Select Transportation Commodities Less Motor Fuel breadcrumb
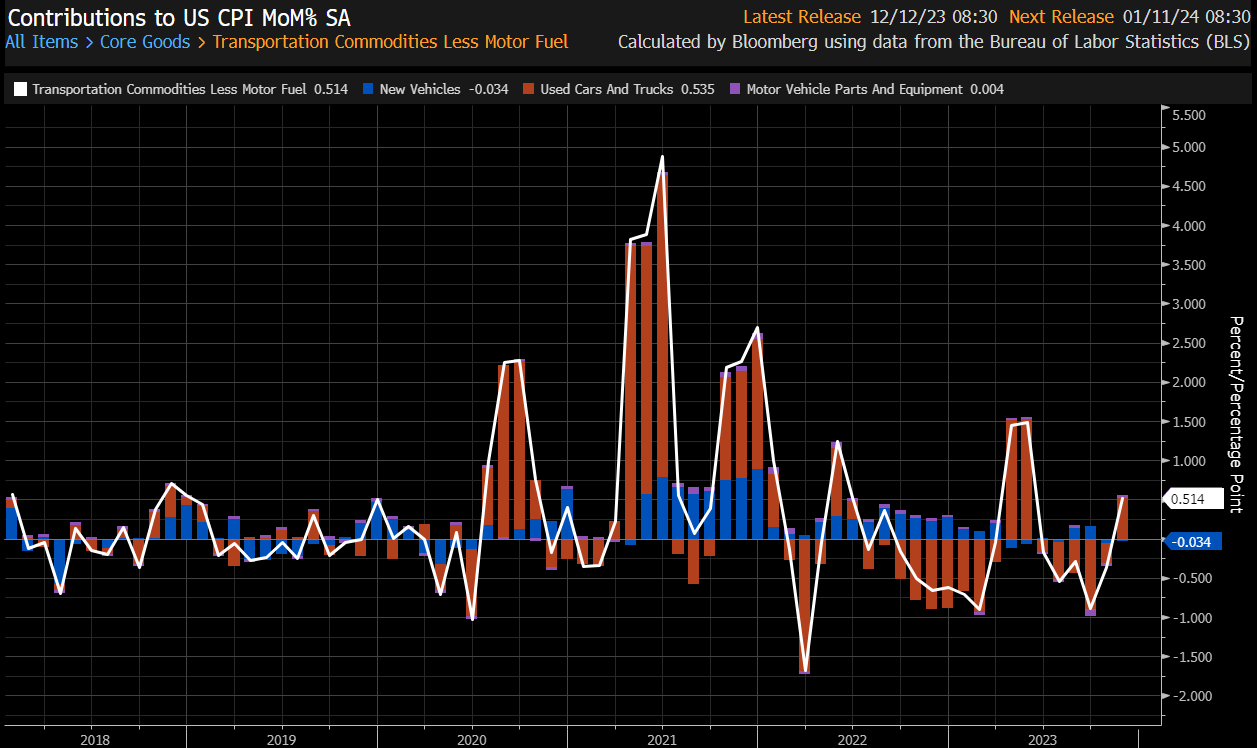 pos(390,42)
